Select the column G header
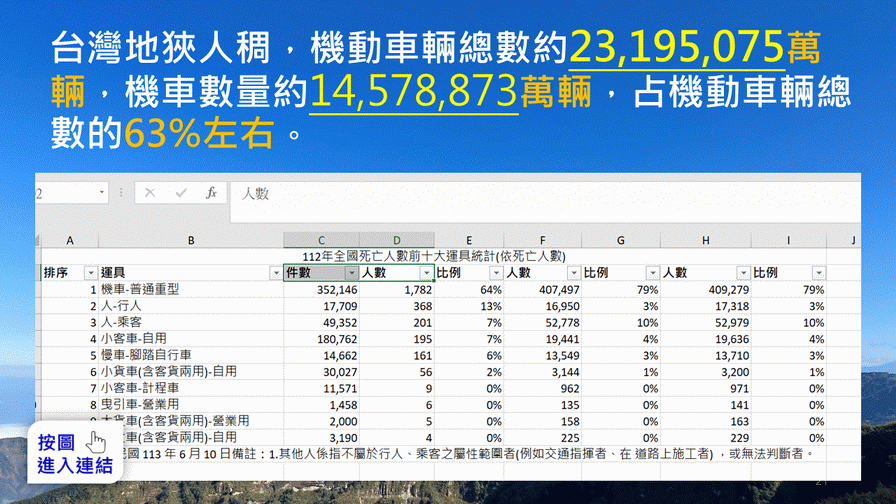The image size is (896, 504). (x=620, y=240)
